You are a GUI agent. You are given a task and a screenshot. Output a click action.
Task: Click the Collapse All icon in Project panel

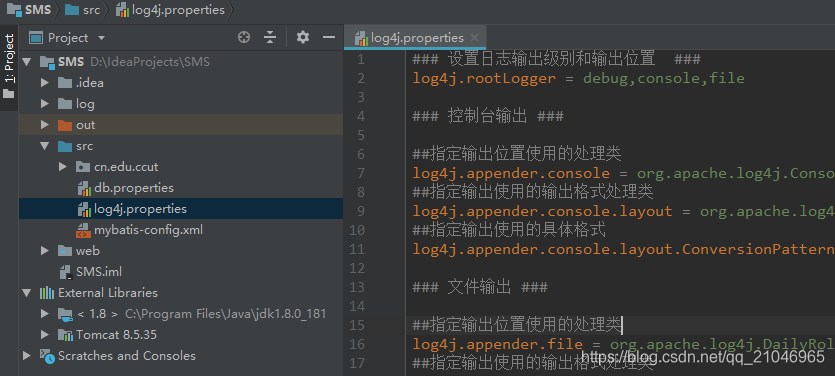coord(271,37)
